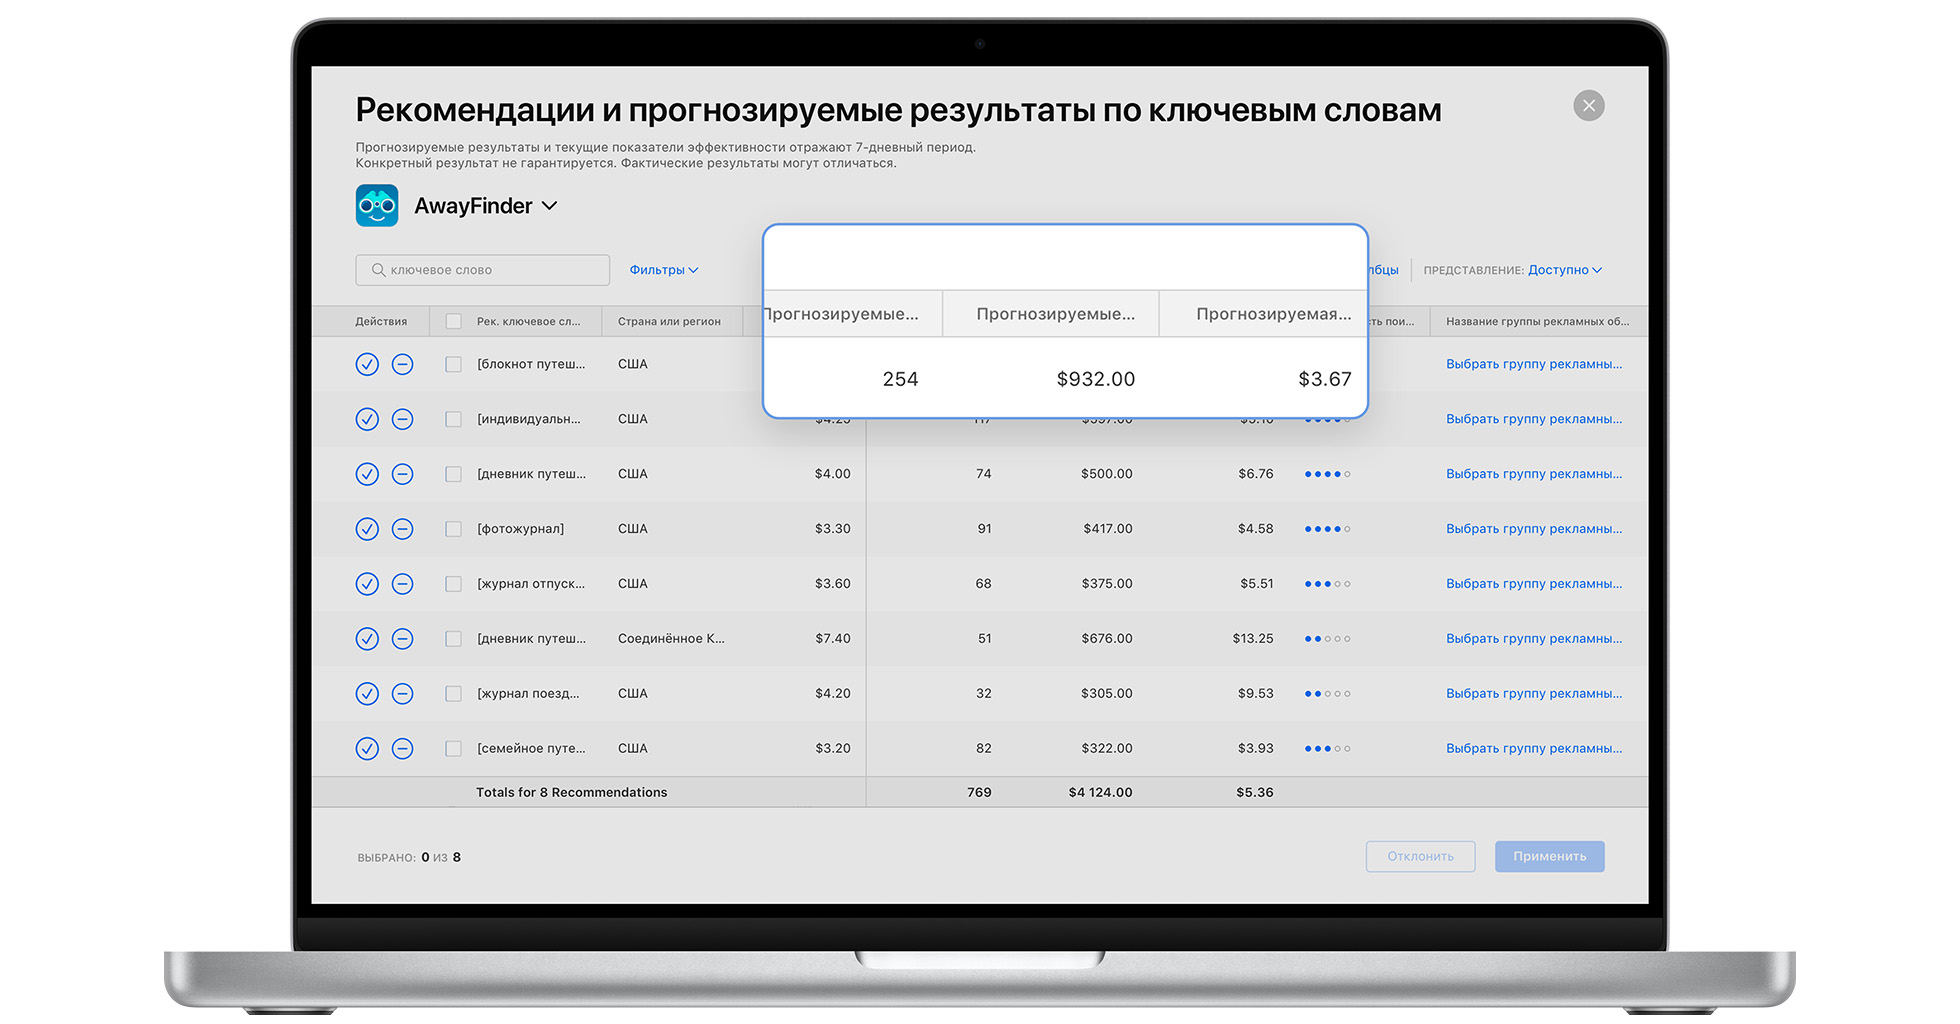Sort by middle Прогнозируемые... column in the callout
This screenshot has width=1960, height=1024.
pyautogui.click(x=1055, y=314)
